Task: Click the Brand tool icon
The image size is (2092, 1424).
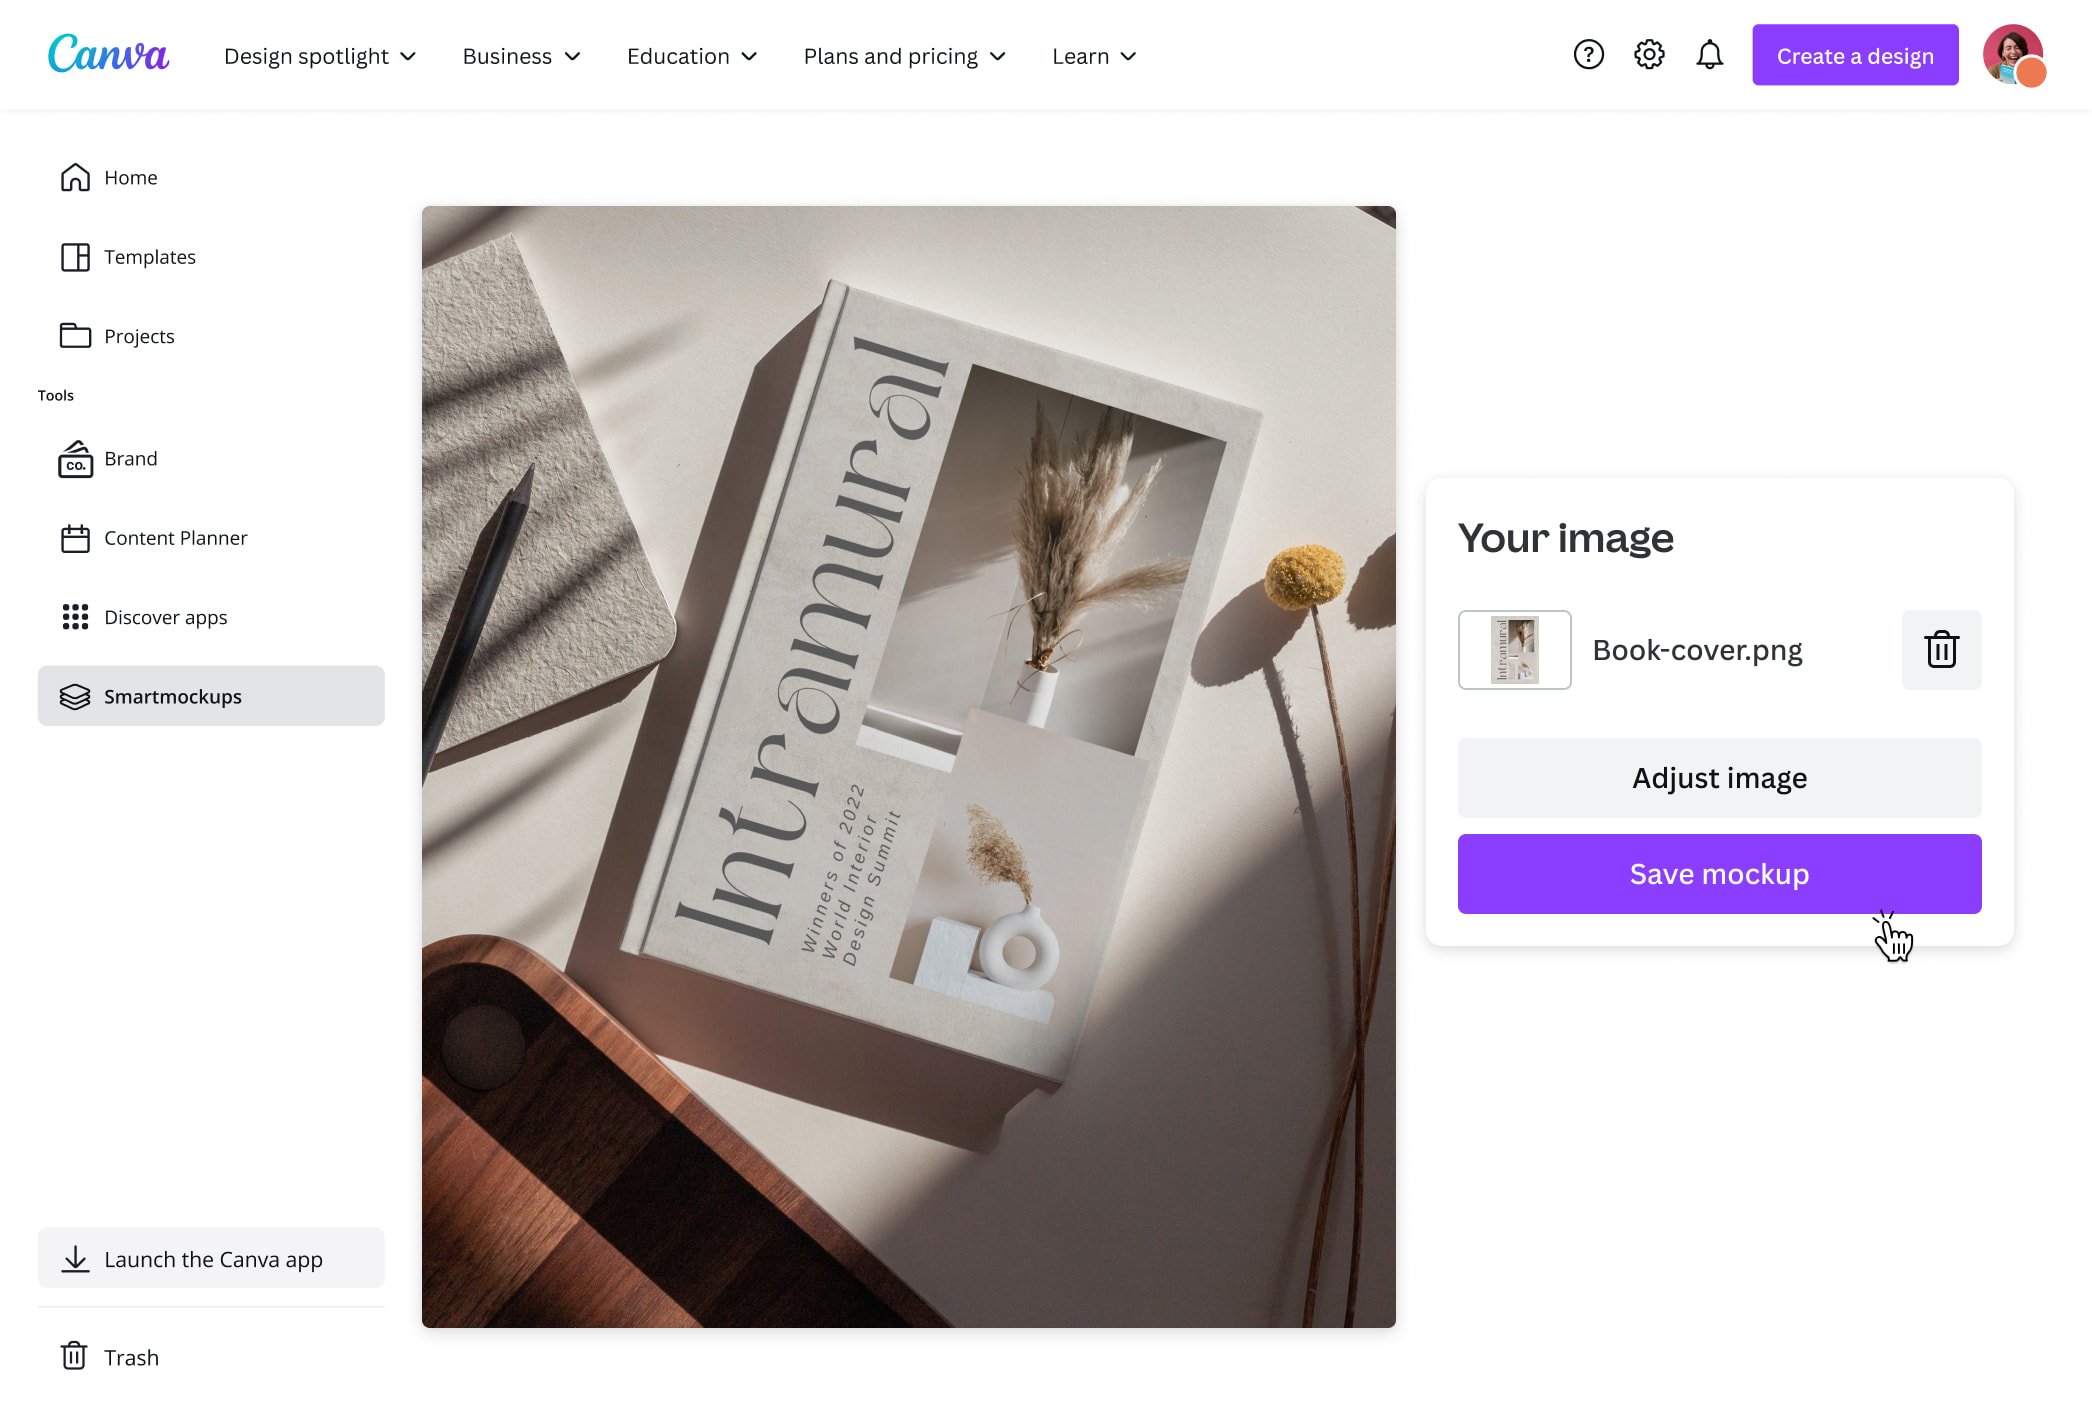Action: point(73,458)
